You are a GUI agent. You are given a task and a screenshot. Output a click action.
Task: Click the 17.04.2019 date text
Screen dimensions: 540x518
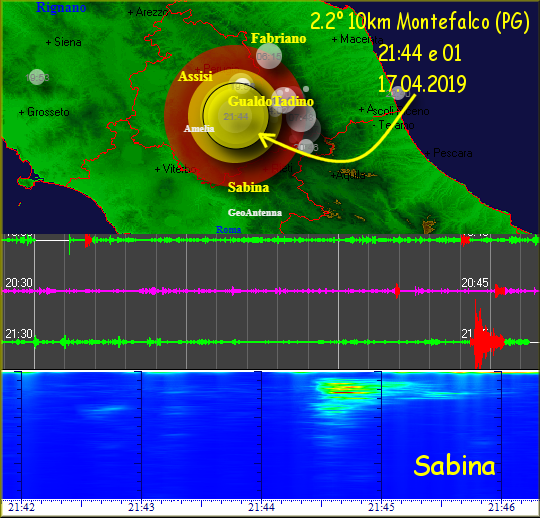coord(422,84)
